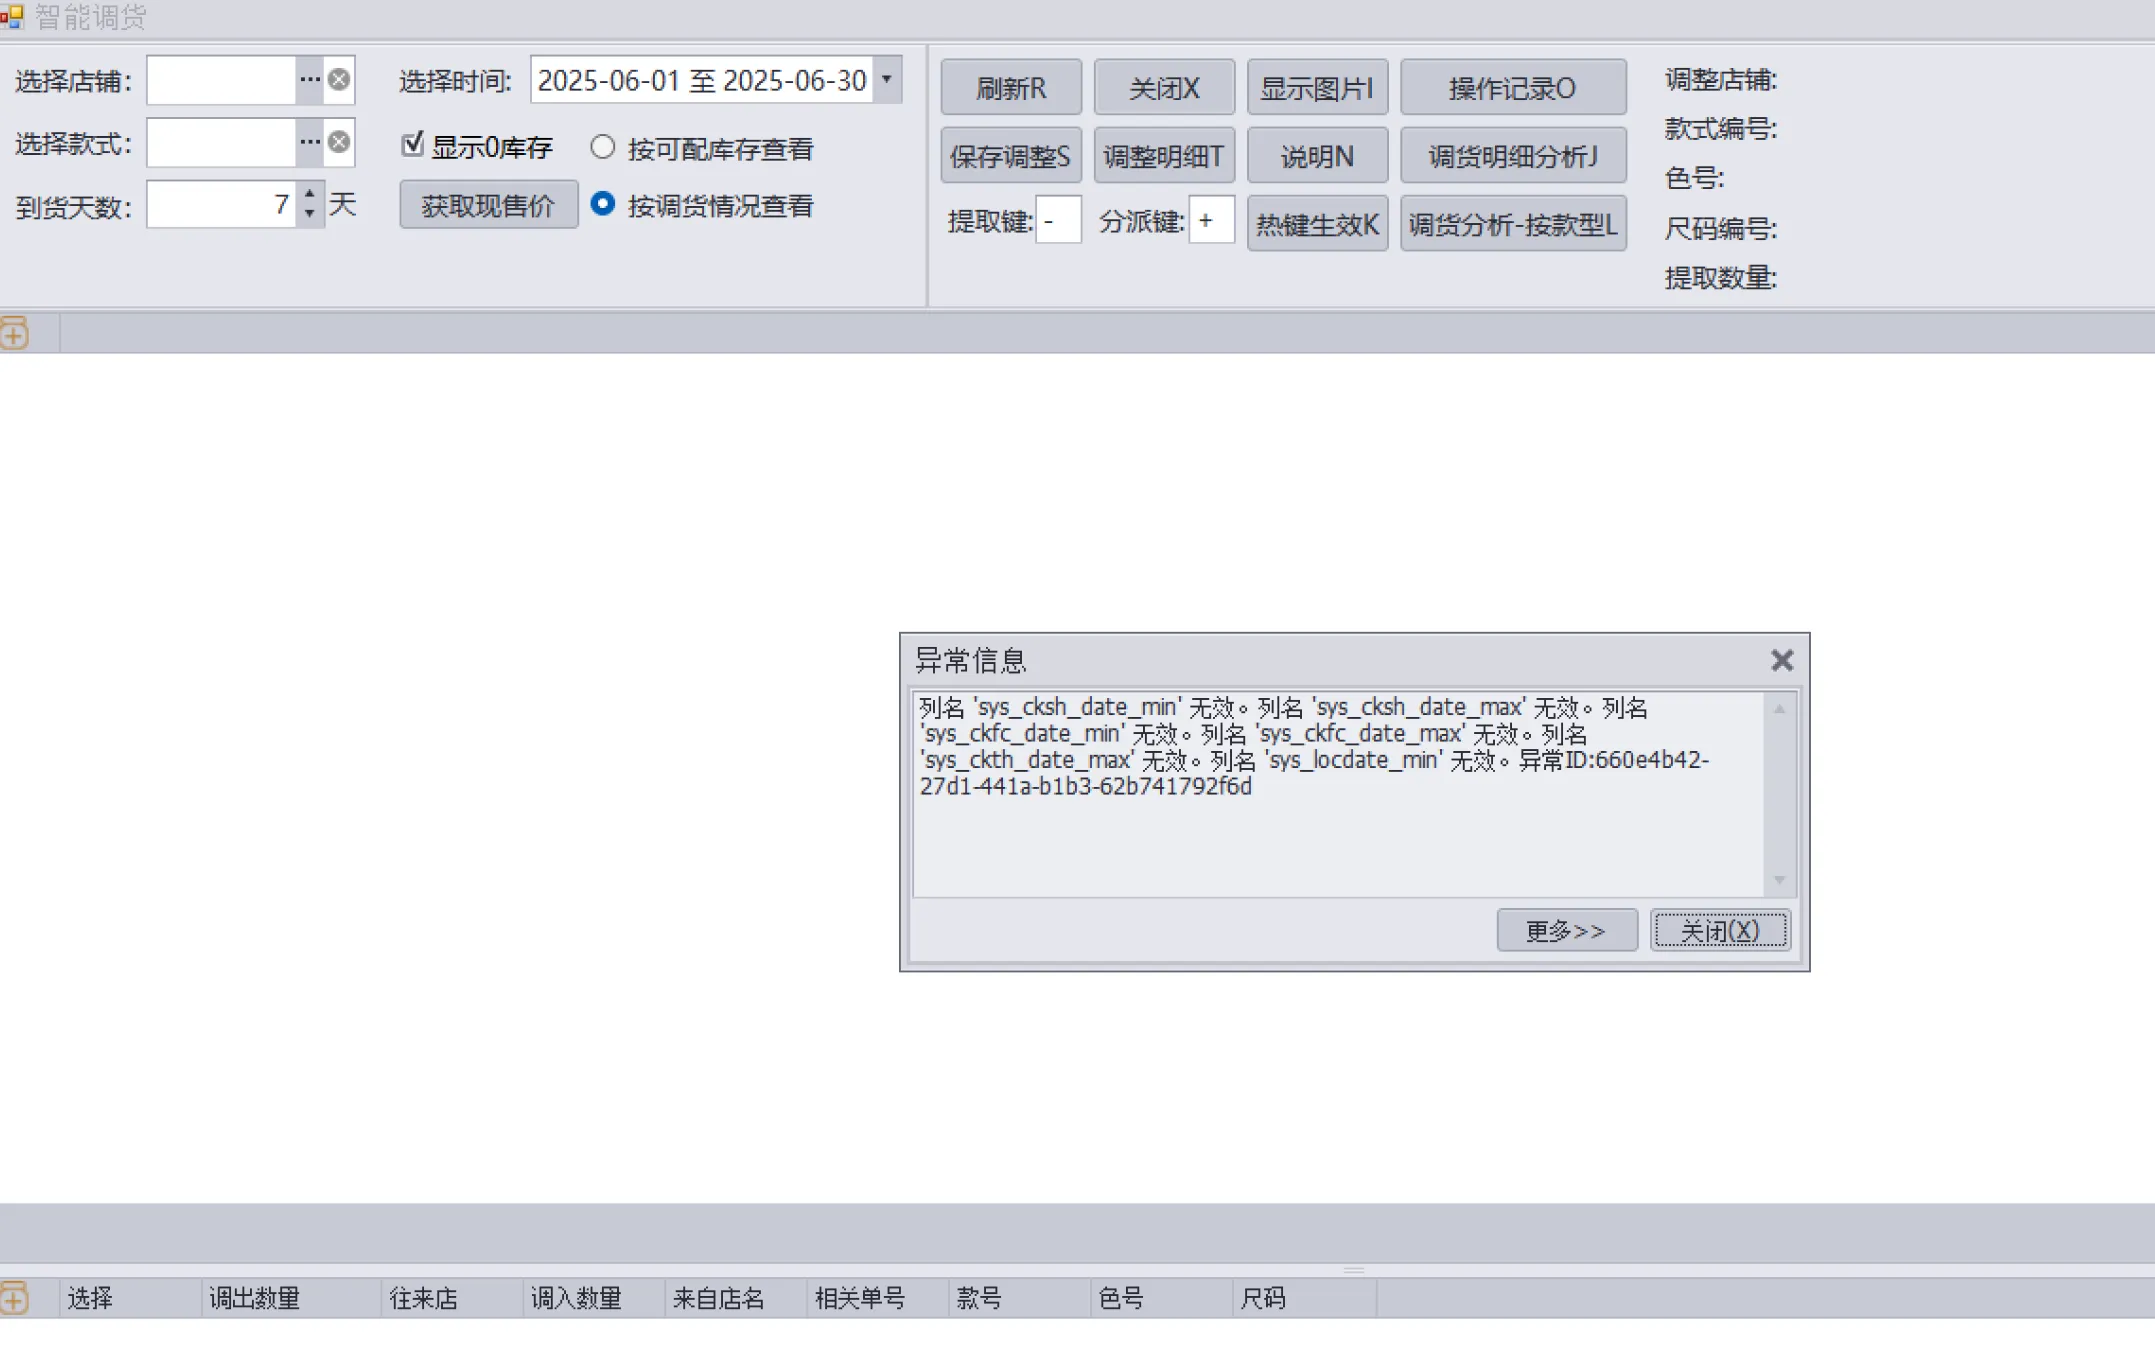Select 按可配库存查看 radio option
2155x1357 pixels.
[602, 148]
